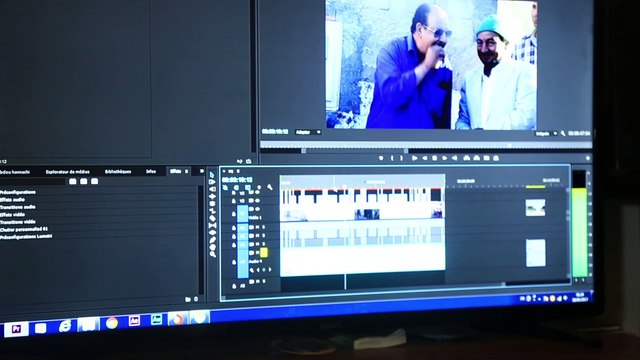Switch to the Explorateur de médias tab
This screenshot has width=640, height=360.
coord(67,172)
